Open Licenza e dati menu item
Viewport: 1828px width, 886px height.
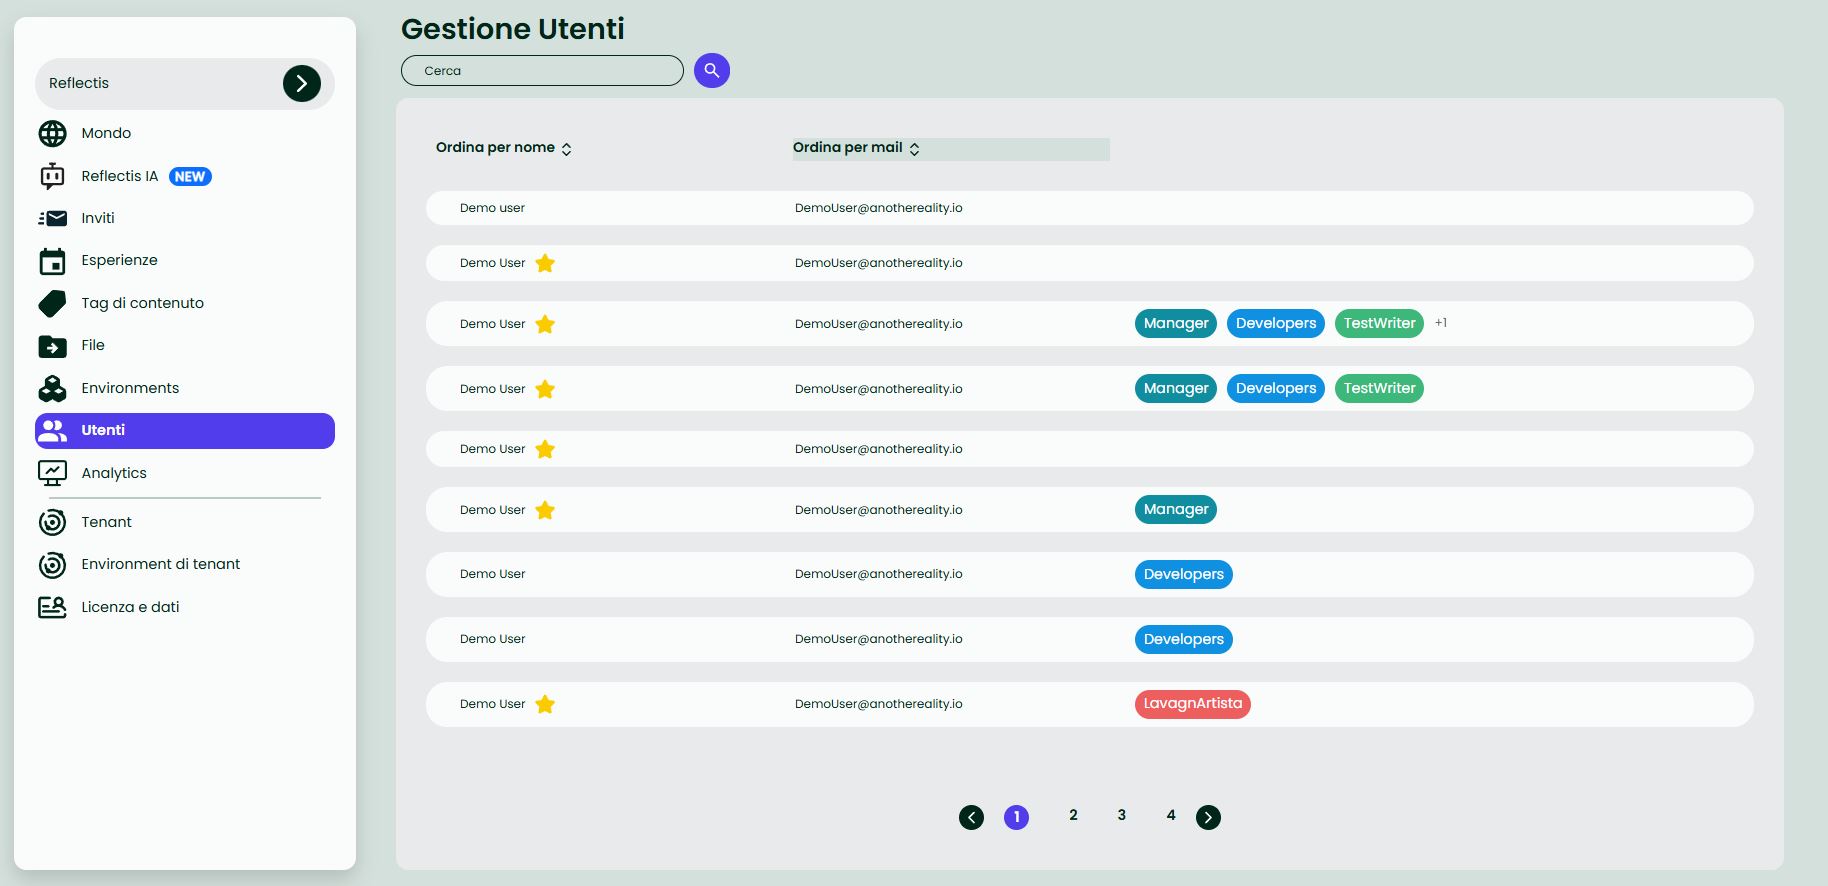click(130, 607)
